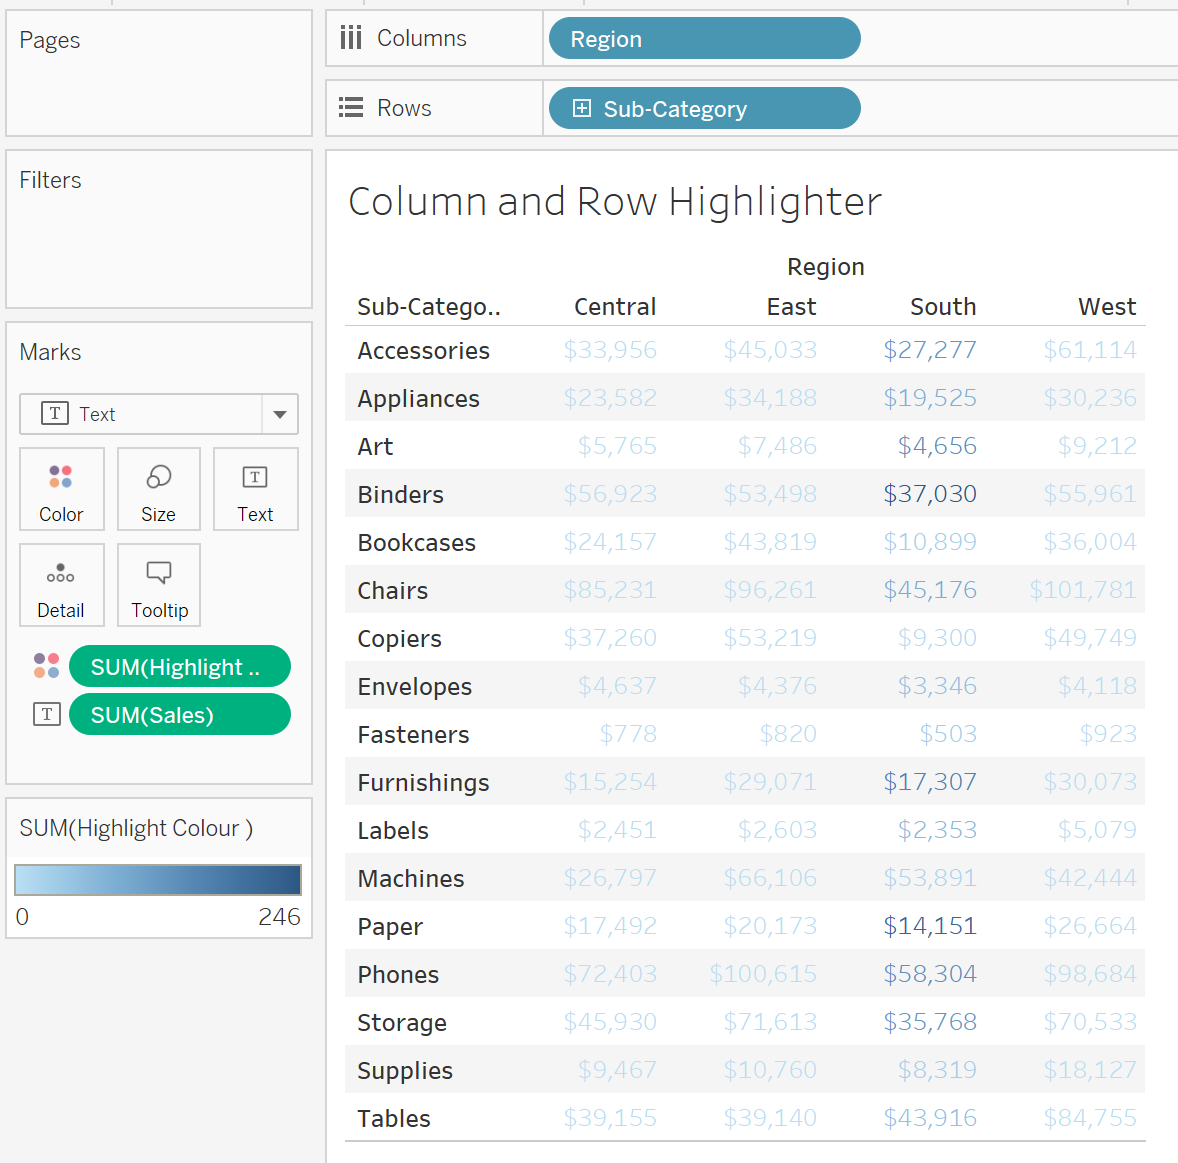This screenshot has height=1163, width=1178.
Task: Click the South column header
Action: coord(942,307)
